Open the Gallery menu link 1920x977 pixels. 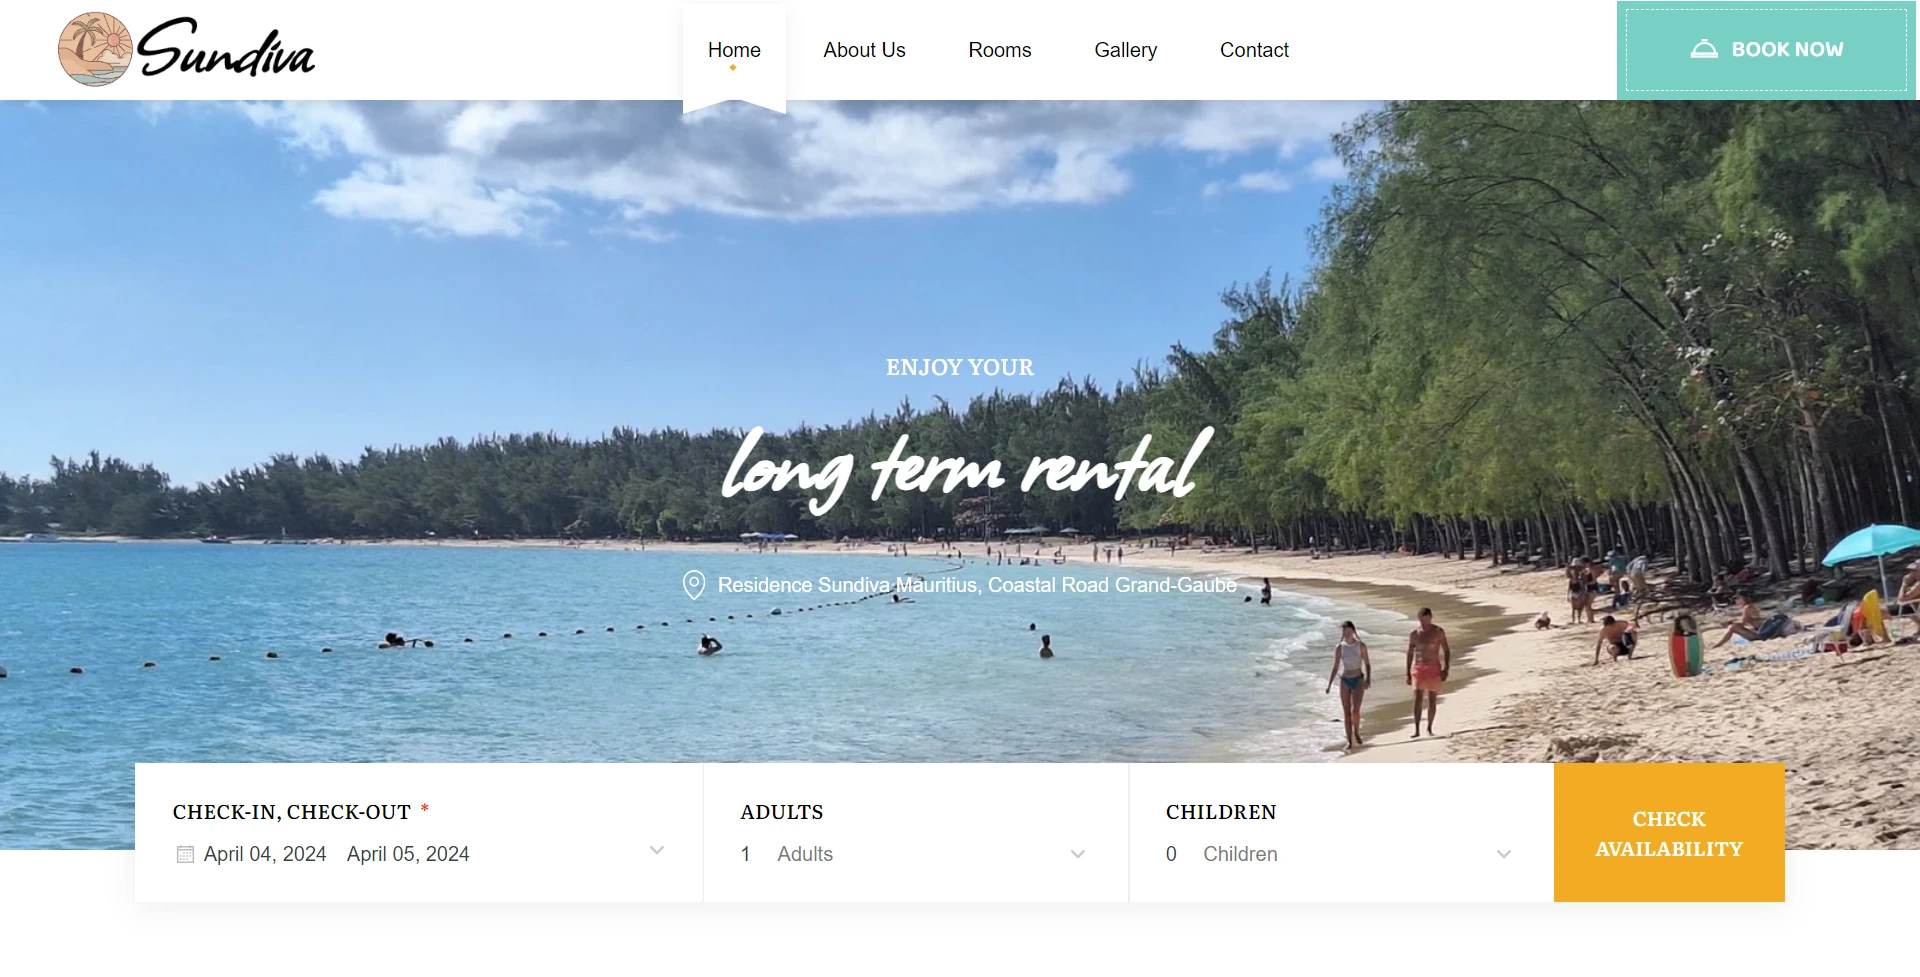(1125, 50)
